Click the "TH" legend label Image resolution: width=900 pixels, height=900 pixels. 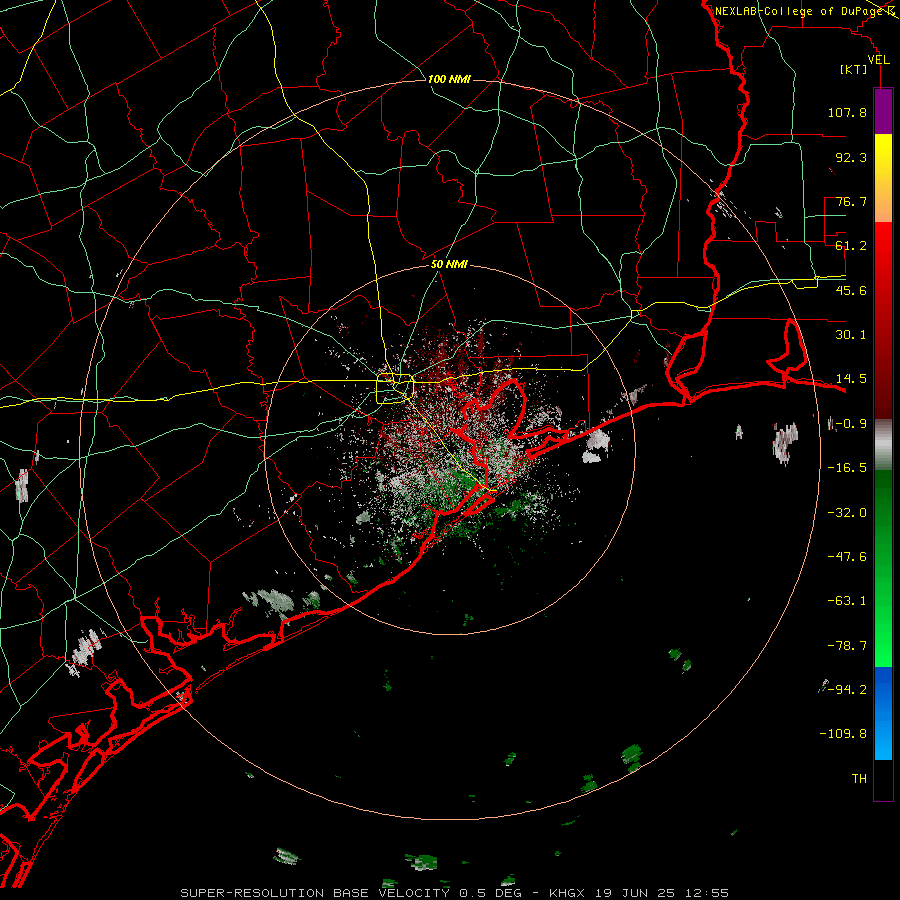pos(859,779)
